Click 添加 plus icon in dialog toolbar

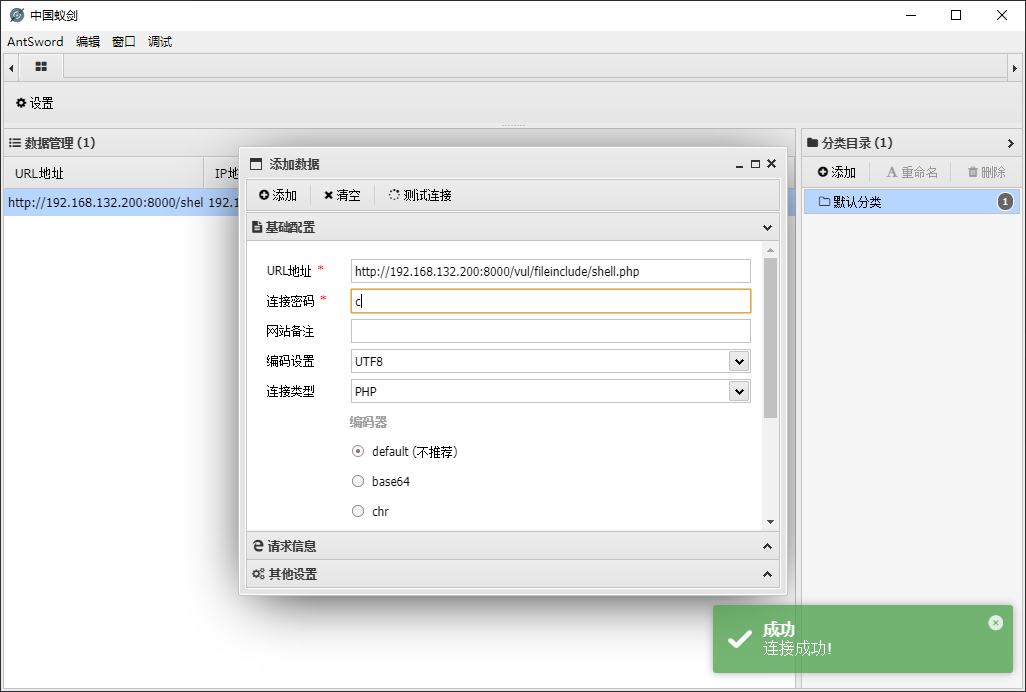point(278,195)
